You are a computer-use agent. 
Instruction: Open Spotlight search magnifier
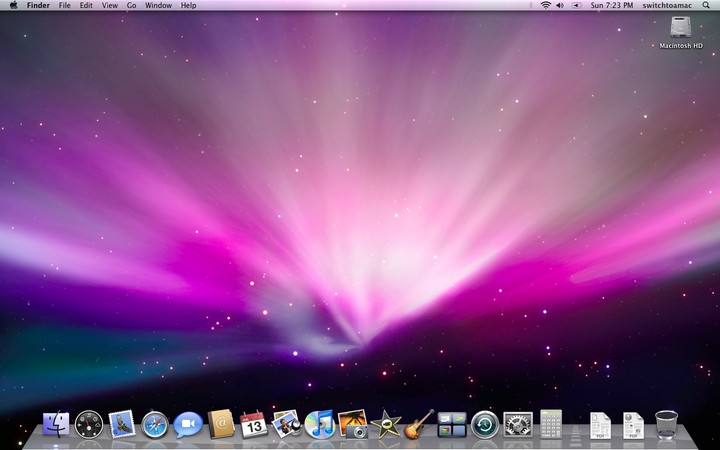(706, 6)
